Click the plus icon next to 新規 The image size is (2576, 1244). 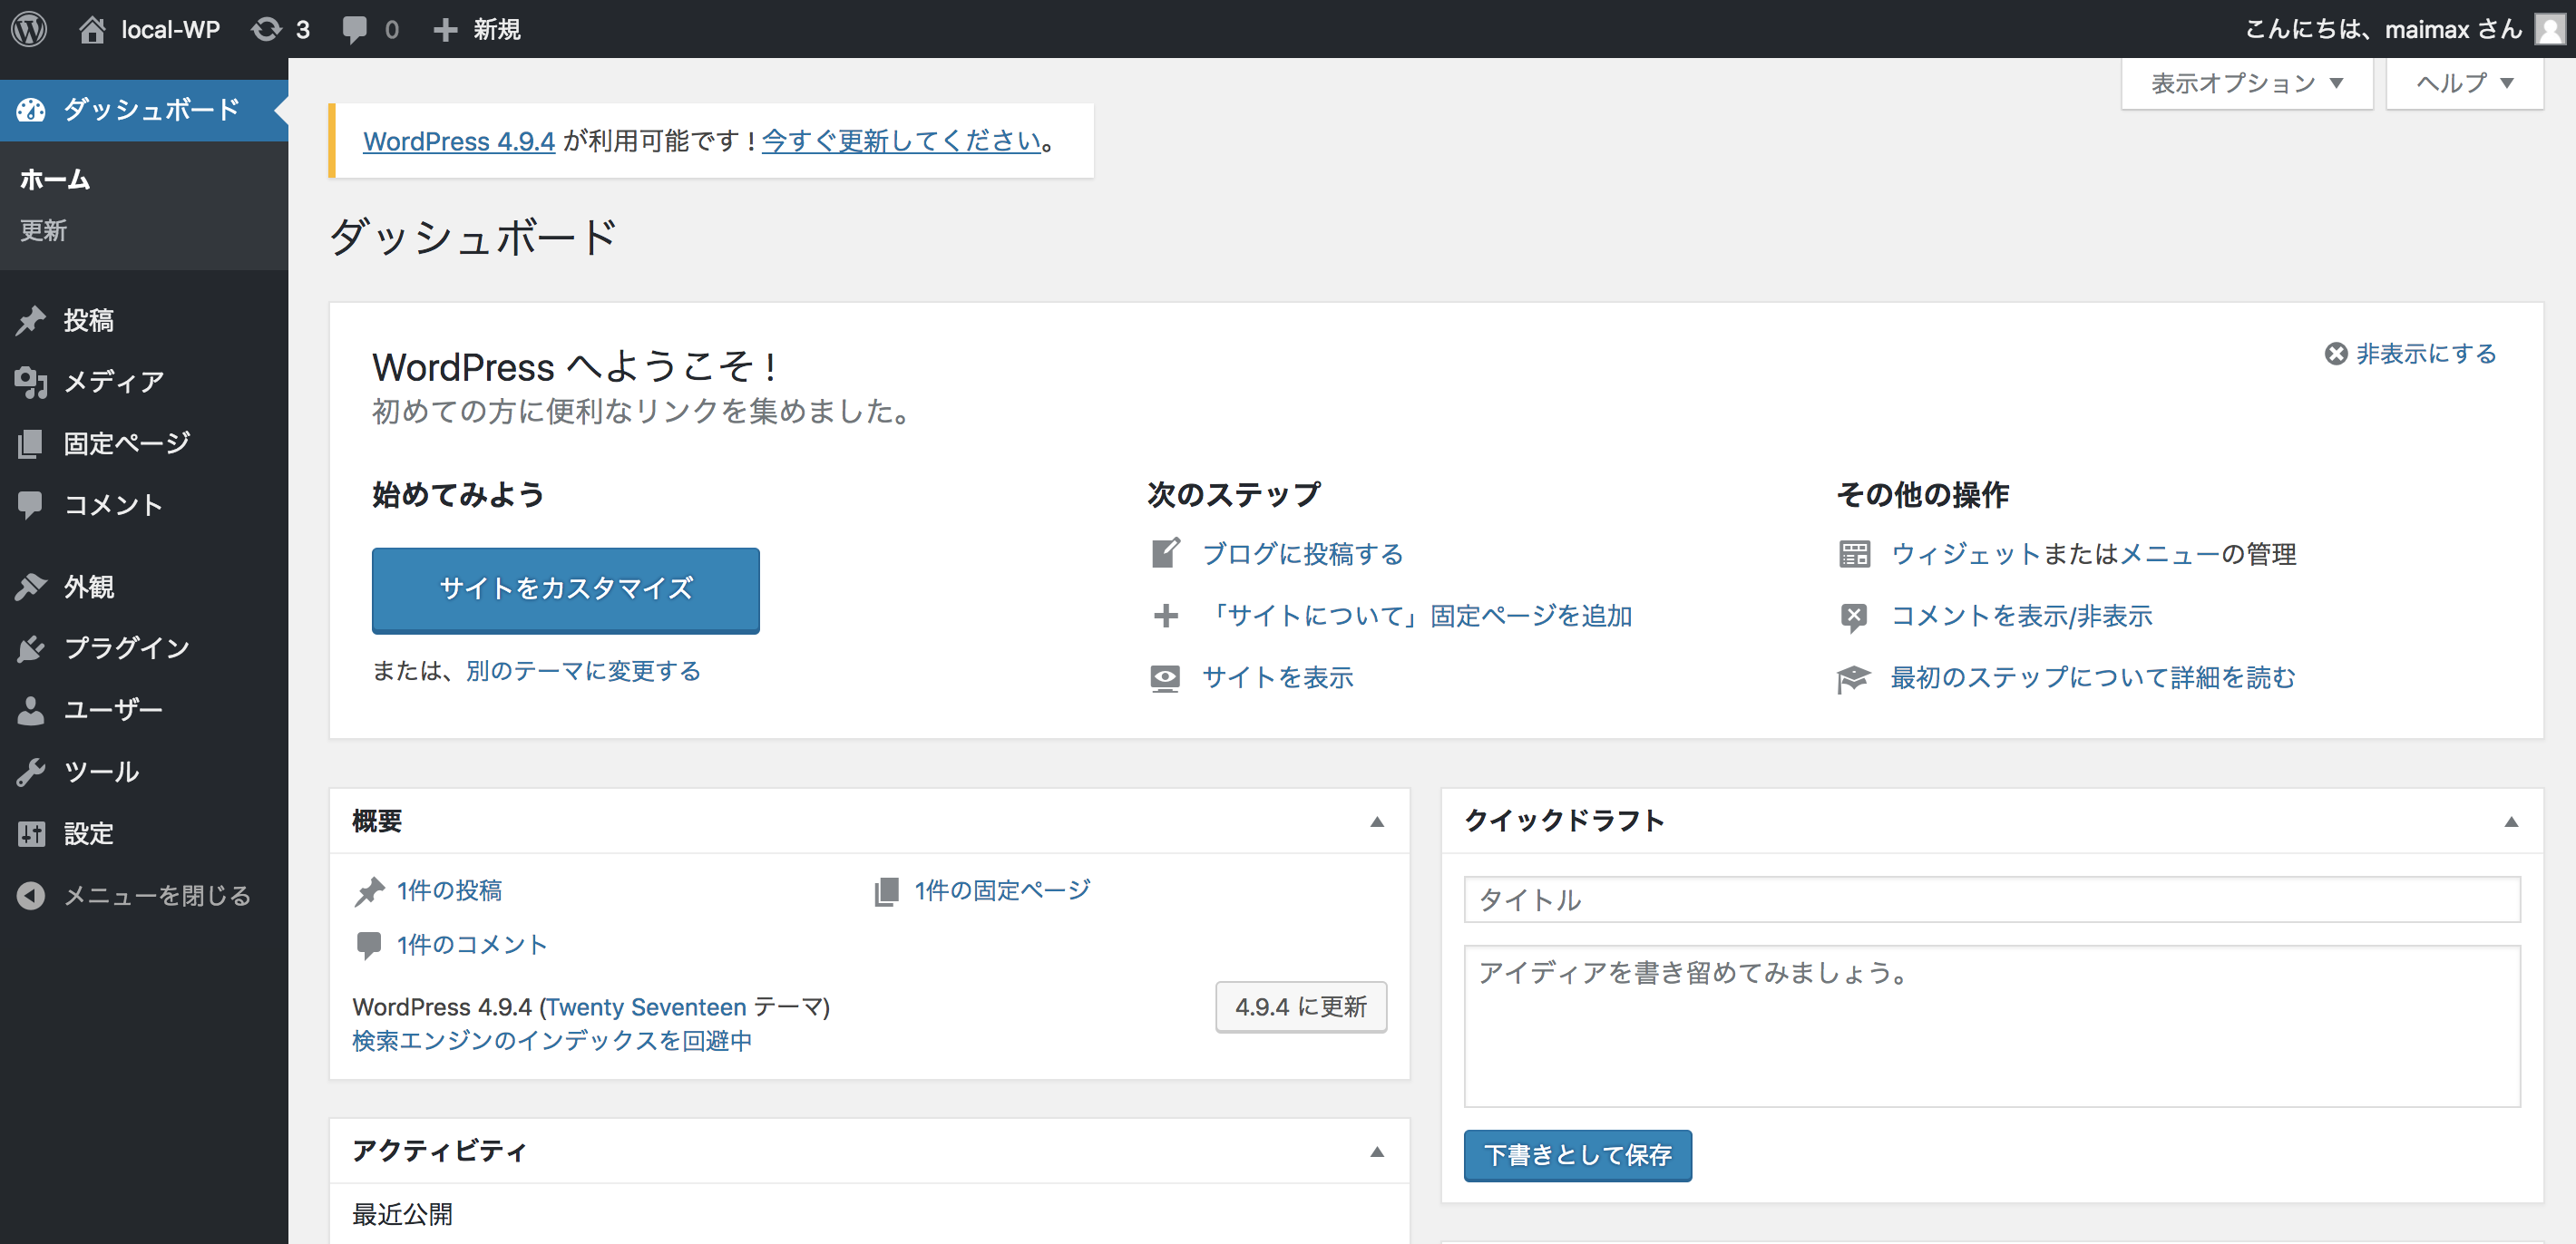click(x=445, y=30)
